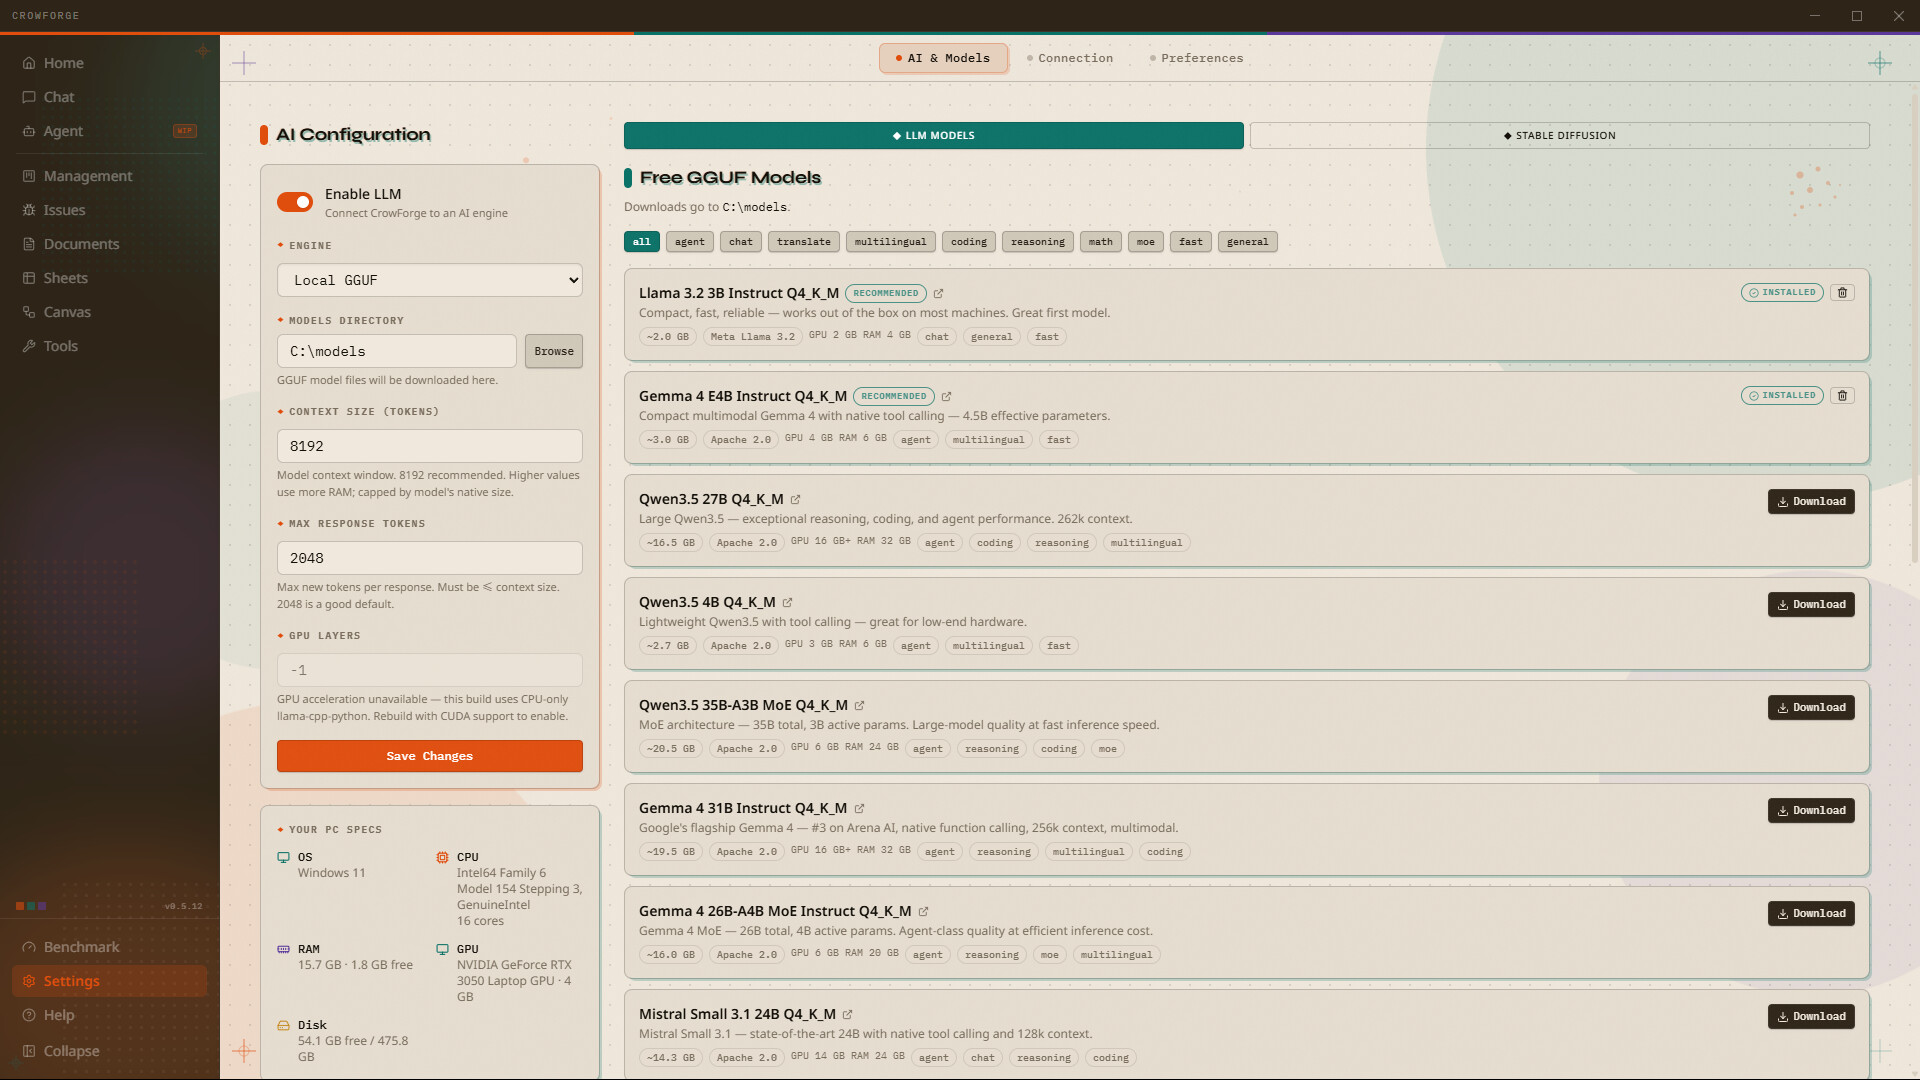Download the Qwen3.5 27B Q4_K_M model
The image size is (1920, 1080).
(1811, 501)
